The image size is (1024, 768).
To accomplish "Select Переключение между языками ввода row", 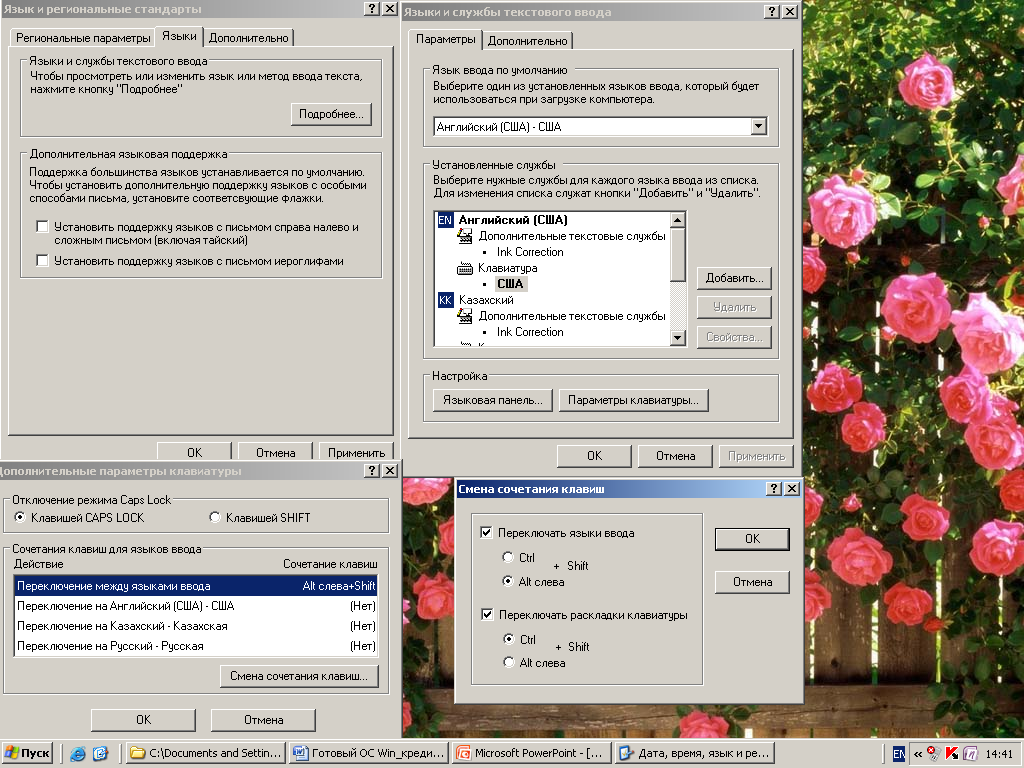I will point(195,586).
